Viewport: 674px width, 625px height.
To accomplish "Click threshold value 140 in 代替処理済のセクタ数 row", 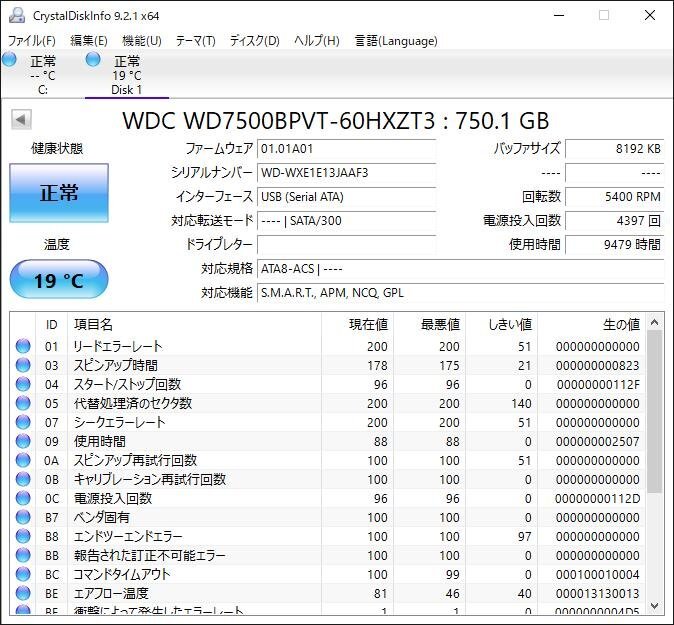I will pyautogui.click(x=521, y=404).
